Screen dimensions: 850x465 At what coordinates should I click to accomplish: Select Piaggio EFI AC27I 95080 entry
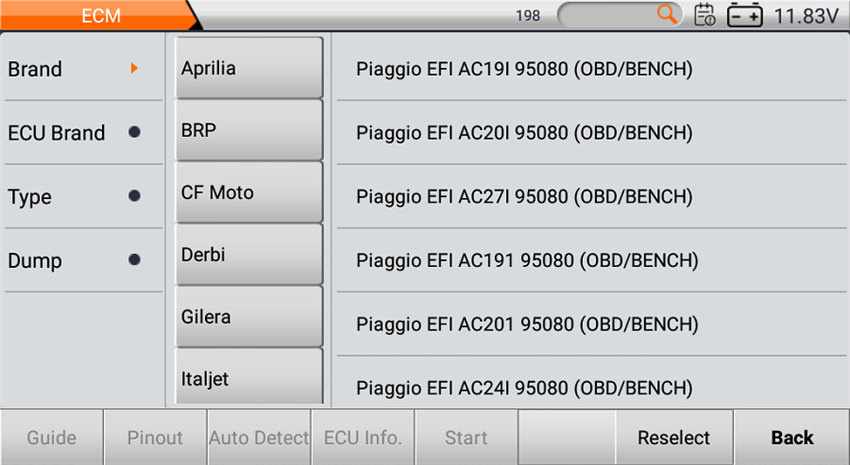tap(524, 197)
